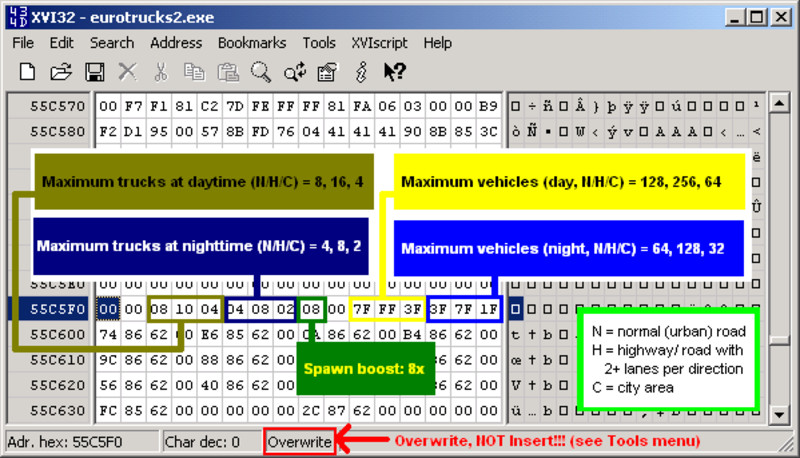
Task: Click the 'Adr. hex: 55C5F0' status field
Action: [82, 442]
